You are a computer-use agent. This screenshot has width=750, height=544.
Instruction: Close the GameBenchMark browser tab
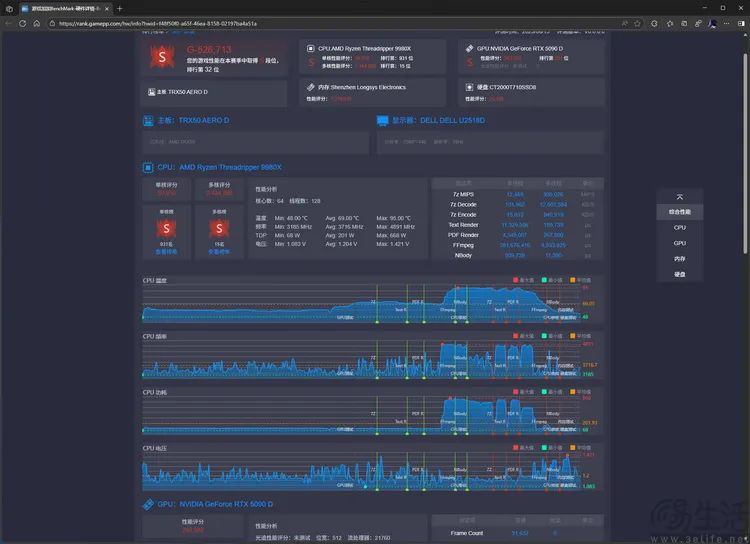coord(107,9)
